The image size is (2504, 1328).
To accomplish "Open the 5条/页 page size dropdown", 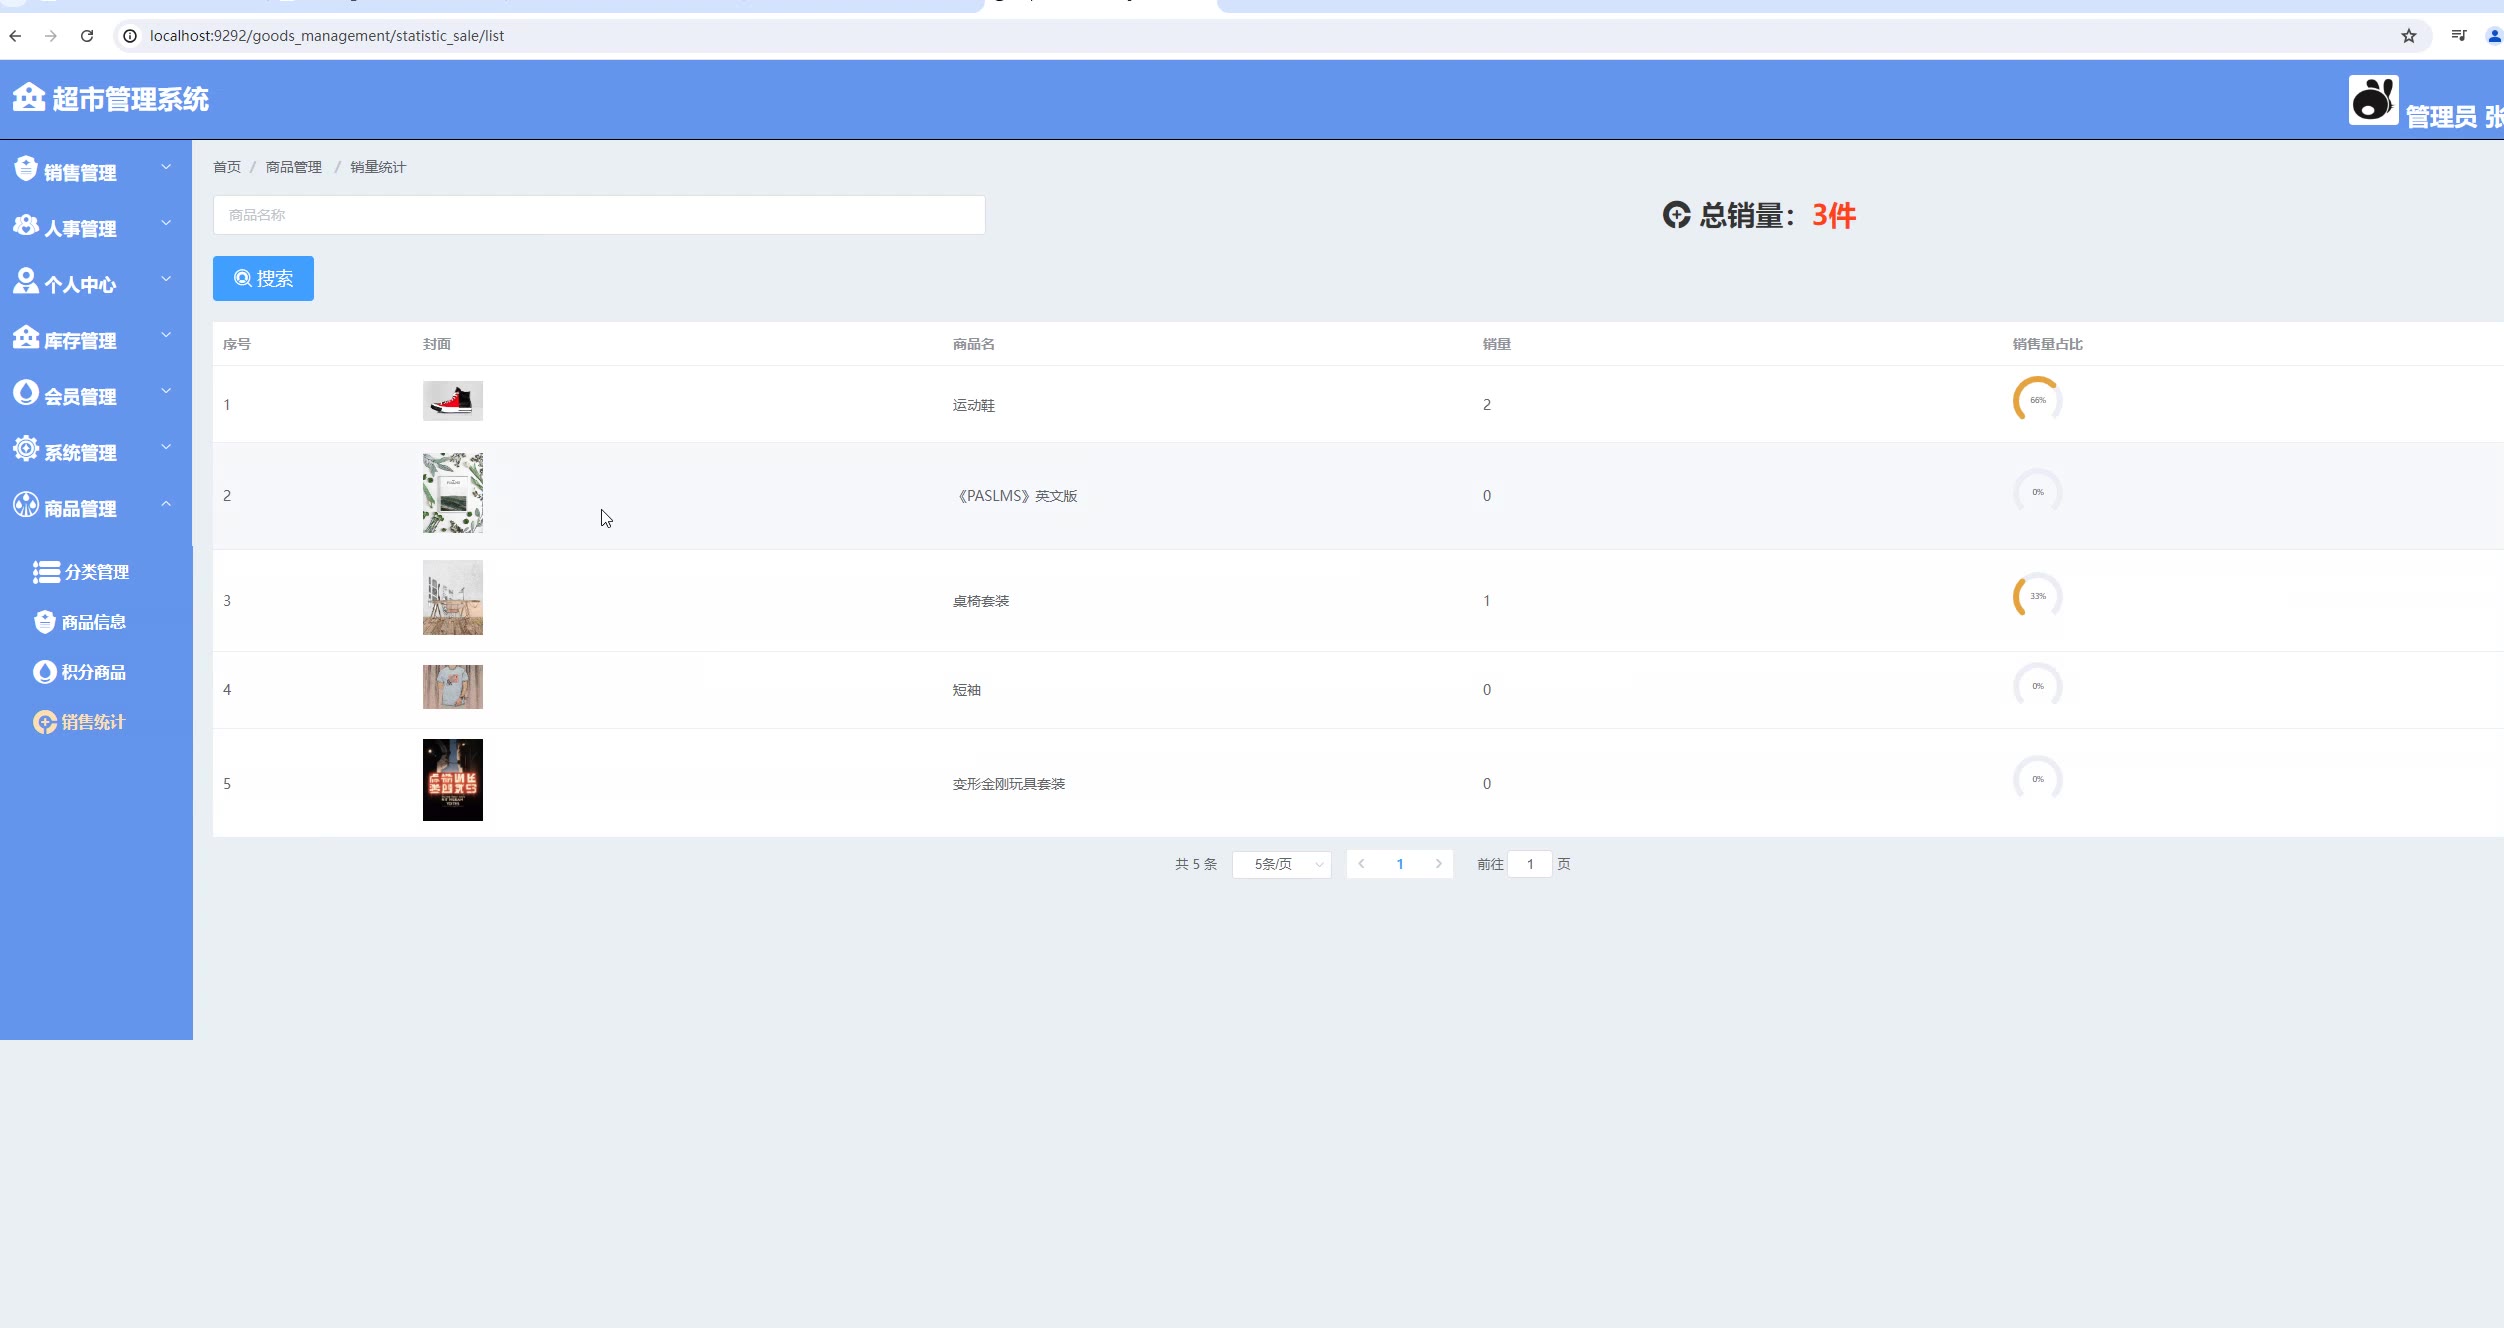I will click(1281, 864).
